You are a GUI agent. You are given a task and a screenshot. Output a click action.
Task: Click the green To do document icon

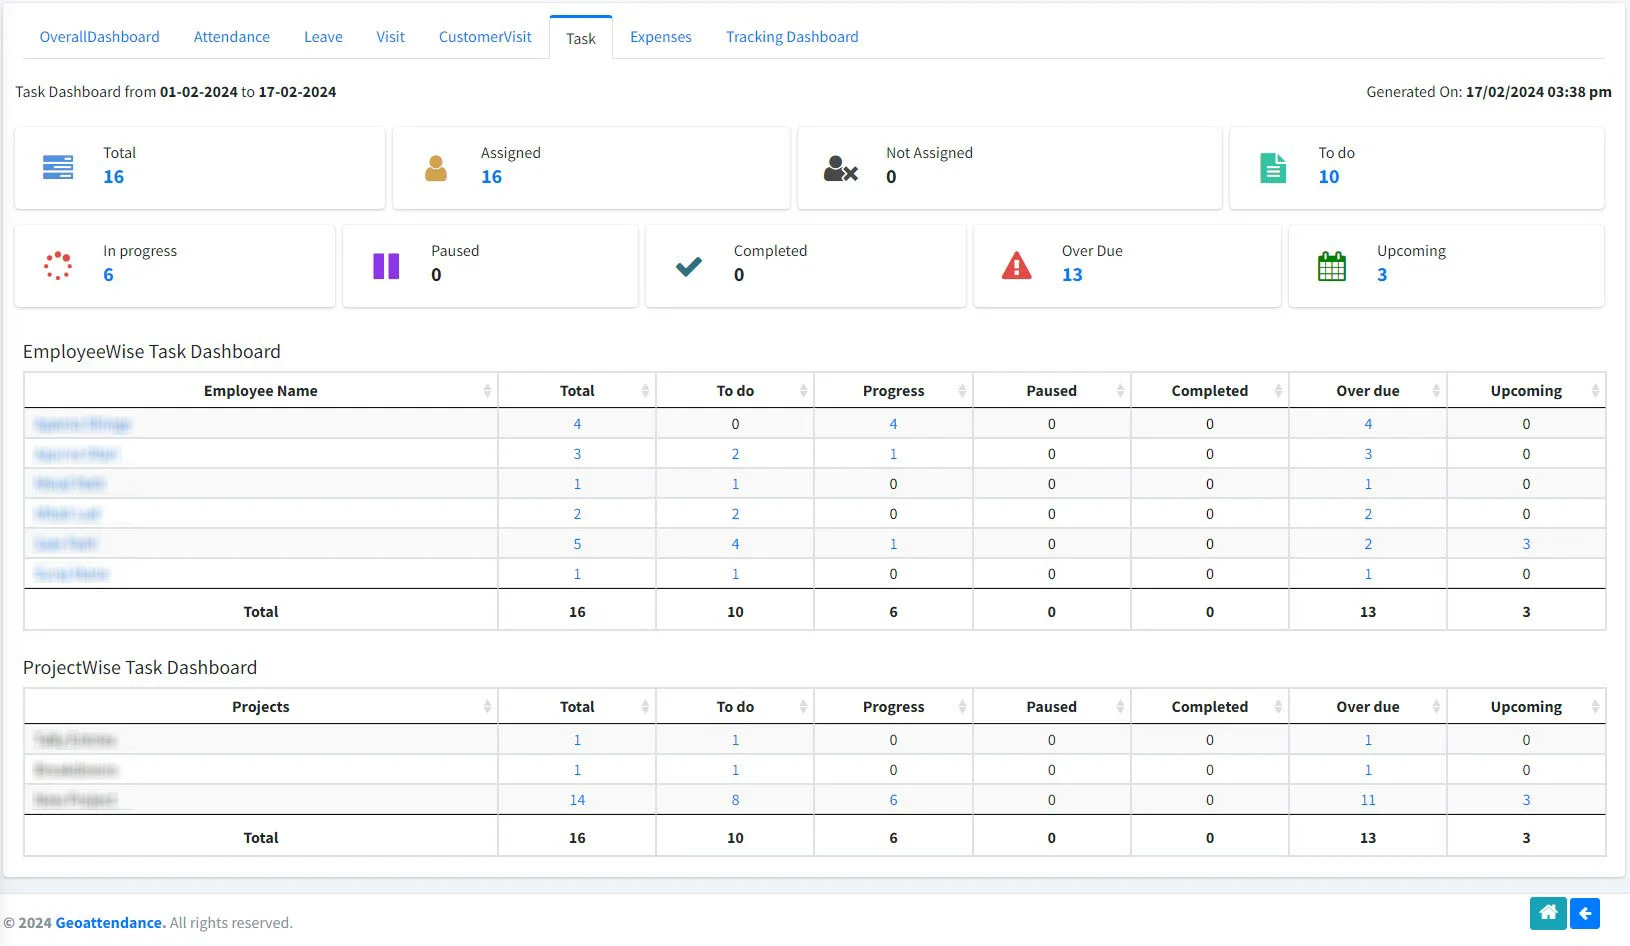(x=1272, y=167)
